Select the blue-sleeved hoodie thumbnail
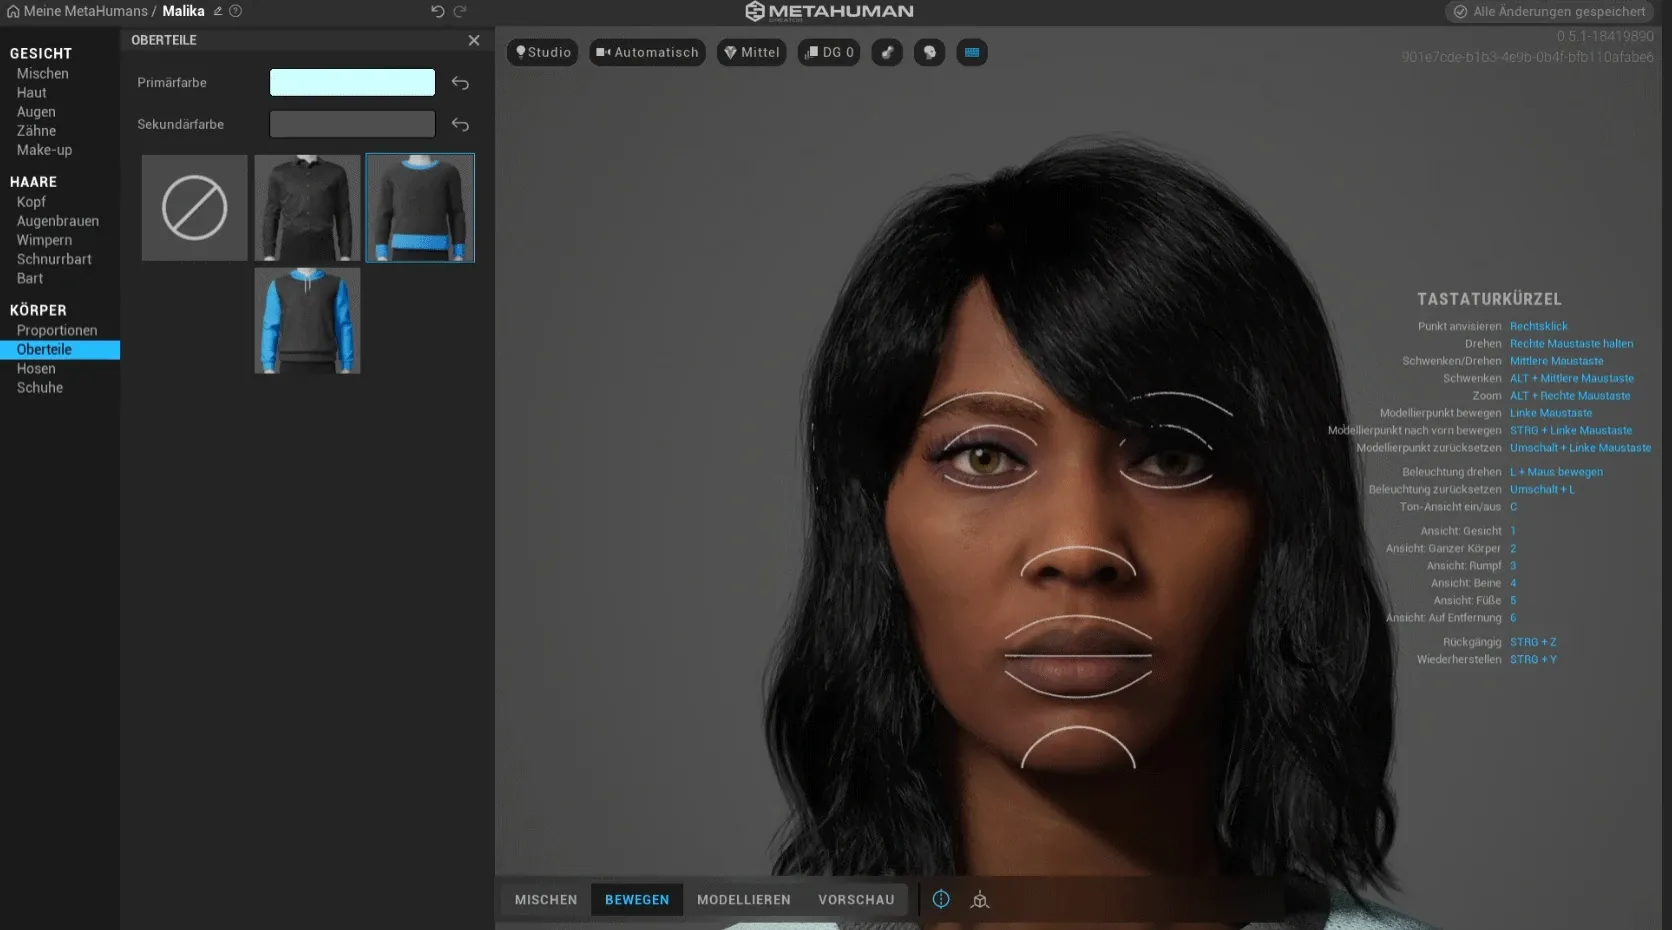 [x=307, y=320]
